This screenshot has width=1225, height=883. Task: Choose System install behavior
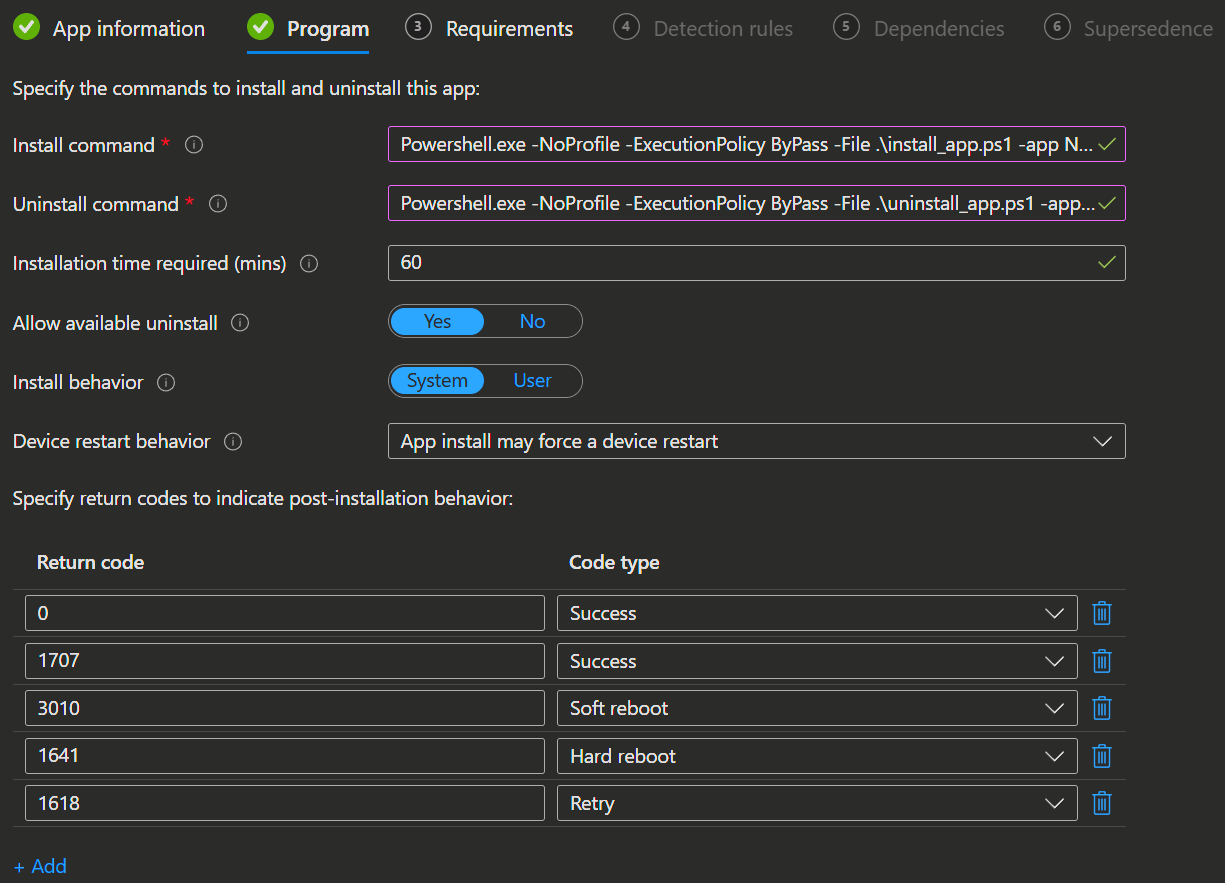pyautogui.click(x=437, y=381)
